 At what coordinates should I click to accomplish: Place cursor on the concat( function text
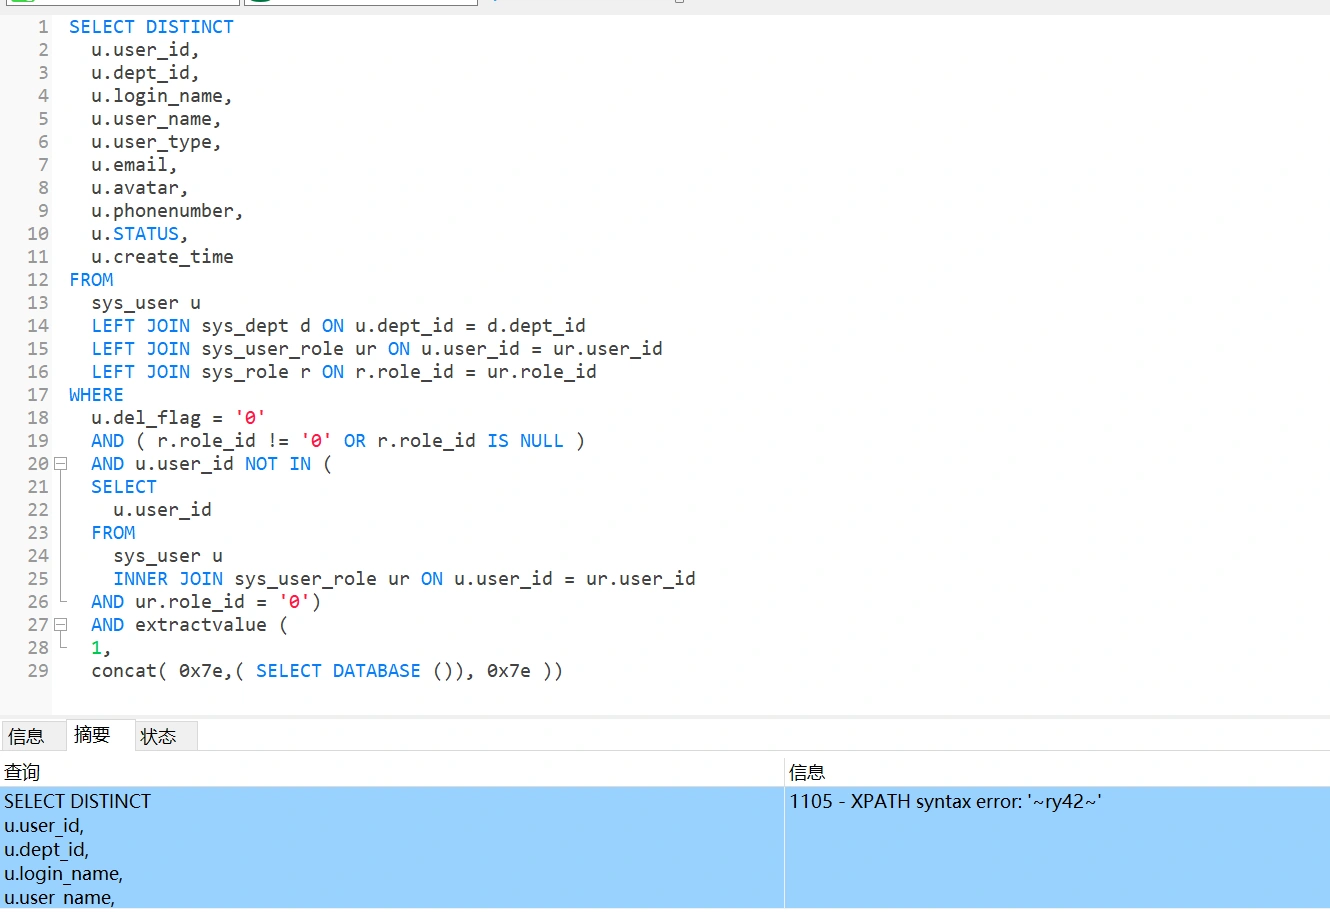coord(125,671)
